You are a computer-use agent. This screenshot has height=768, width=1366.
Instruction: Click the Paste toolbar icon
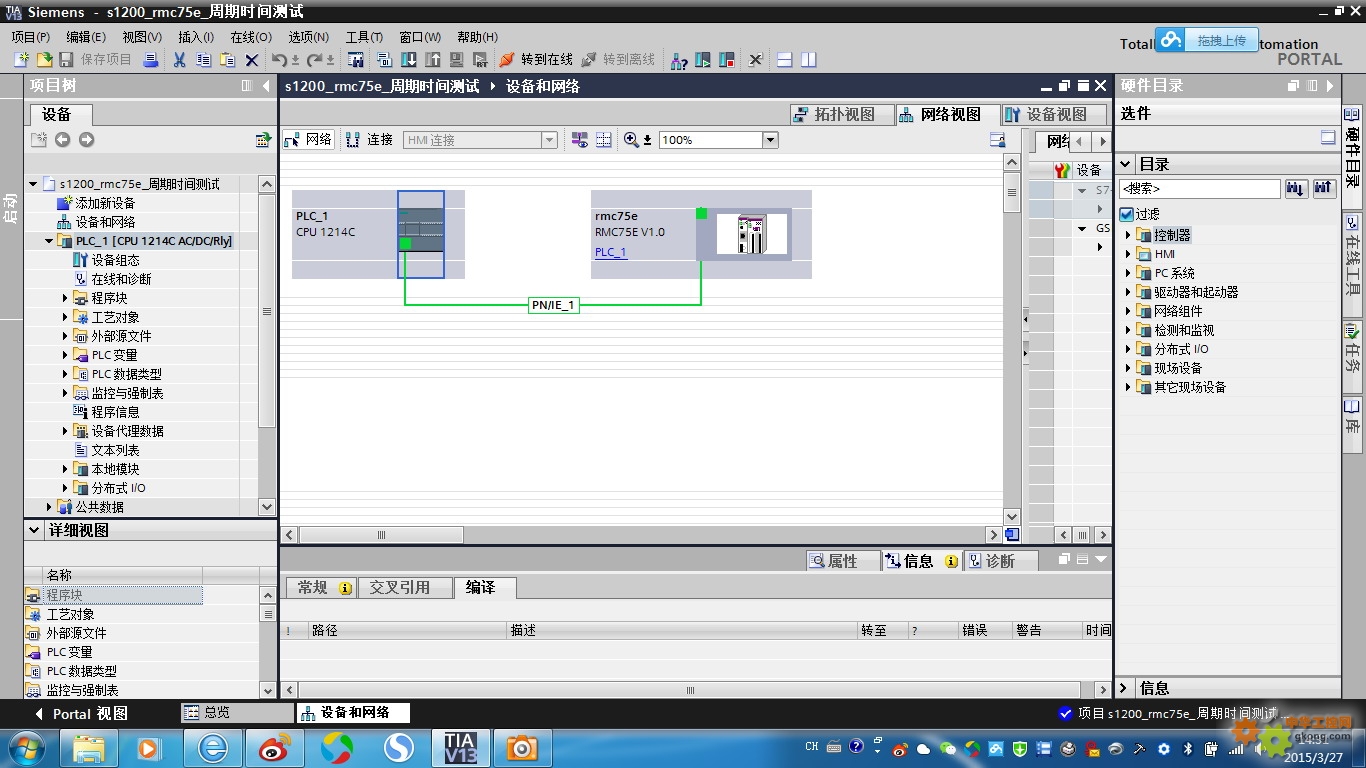(x=227, y=60)
